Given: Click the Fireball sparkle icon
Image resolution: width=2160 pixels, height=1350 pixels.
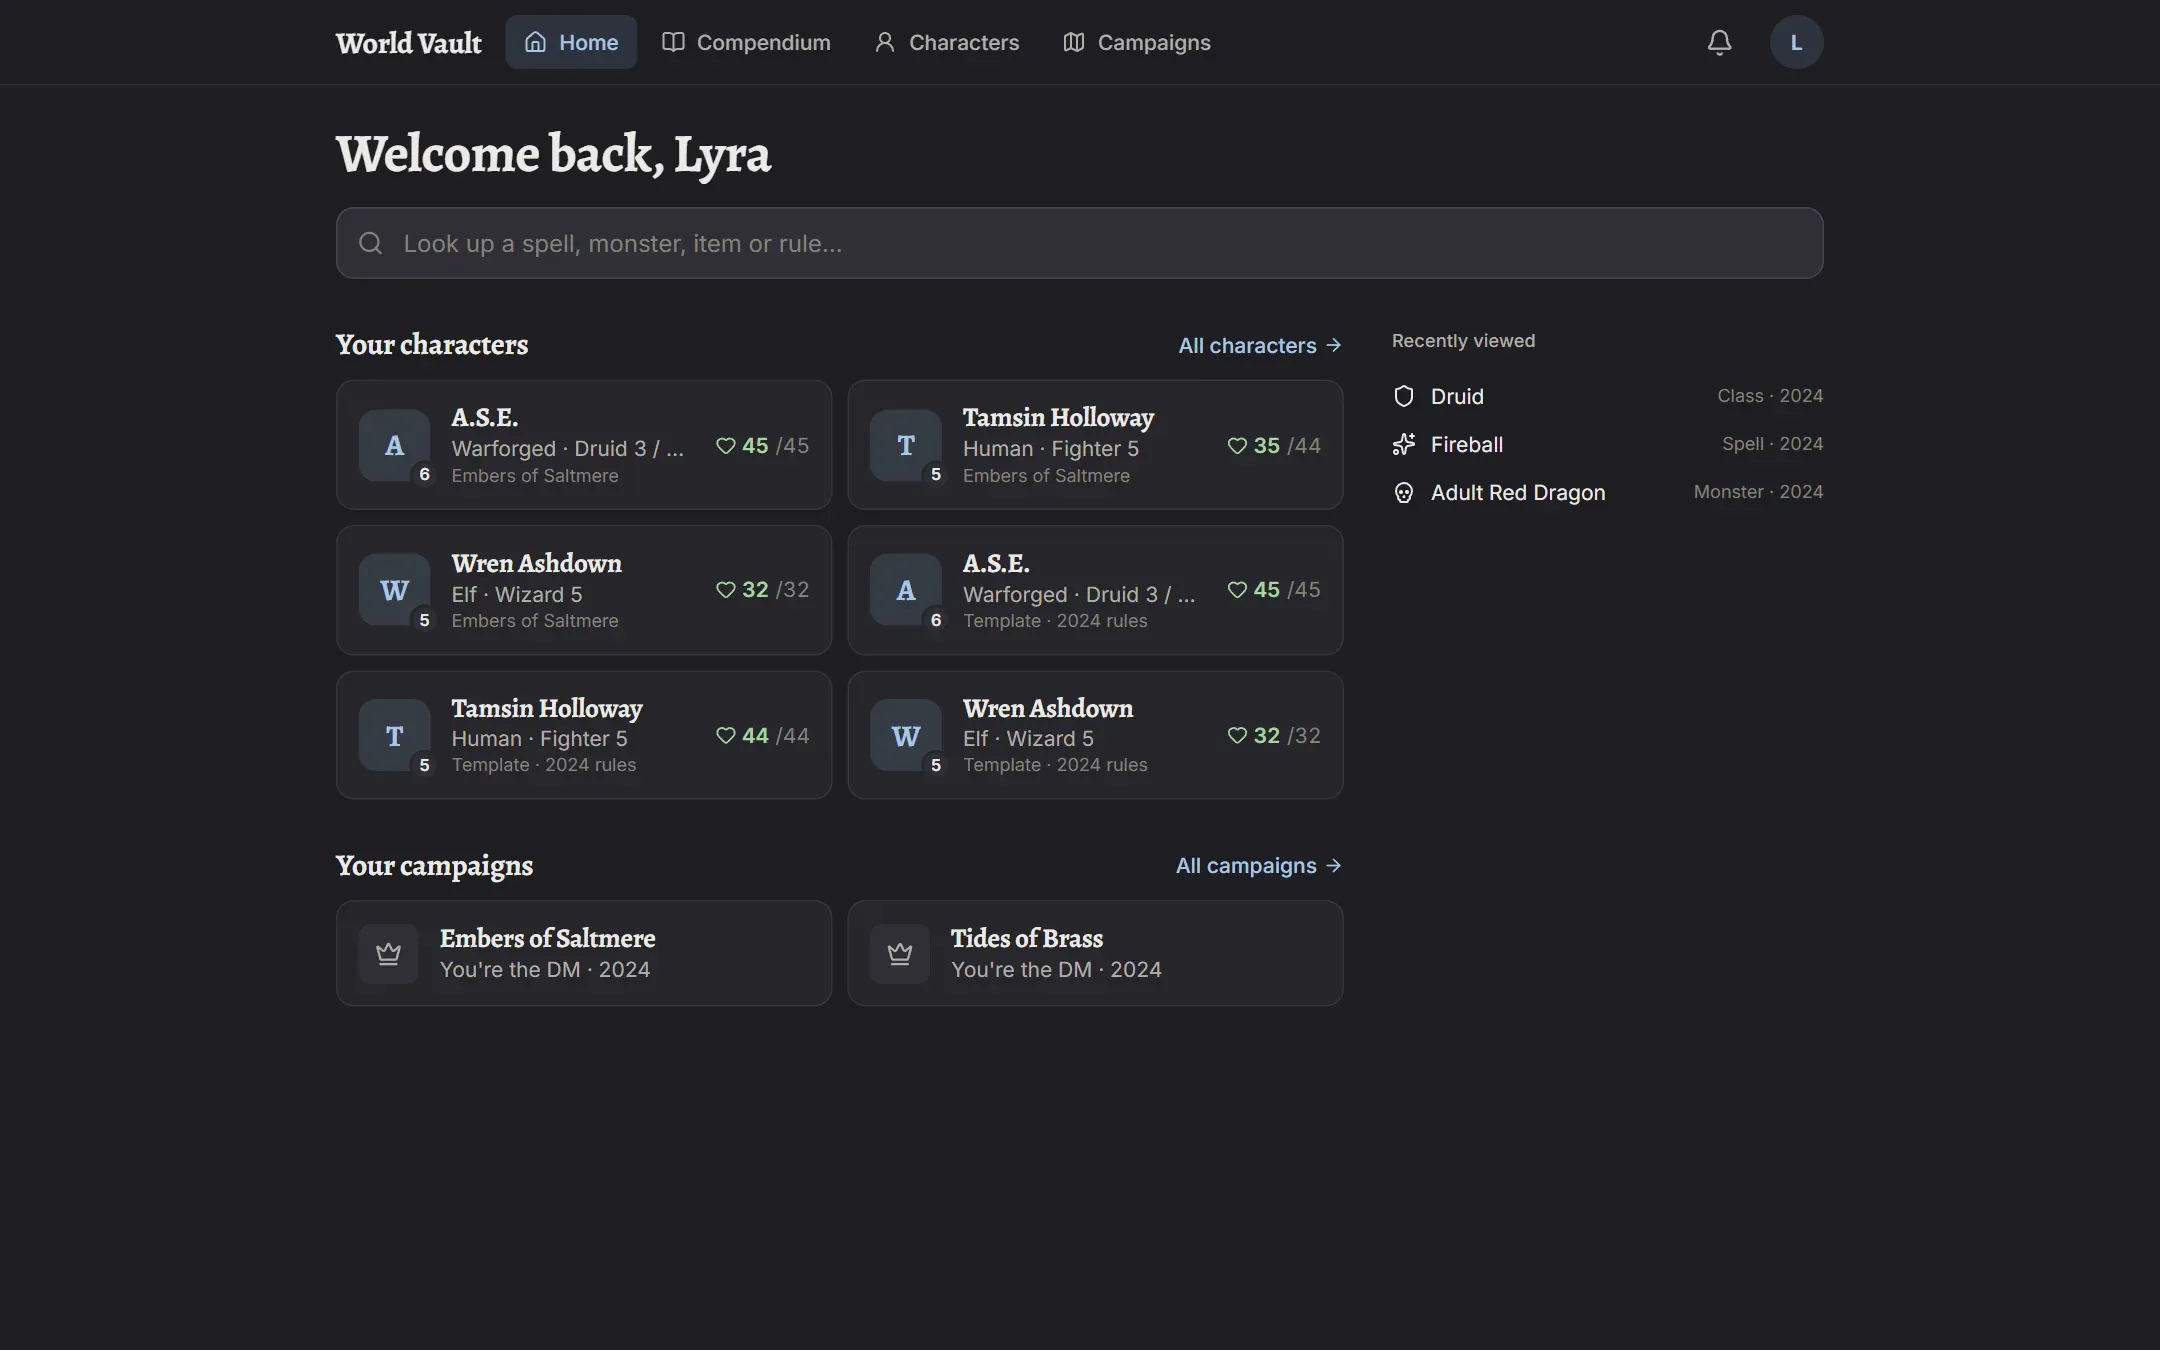Looking at the screenshot, I should (1404, 444).
